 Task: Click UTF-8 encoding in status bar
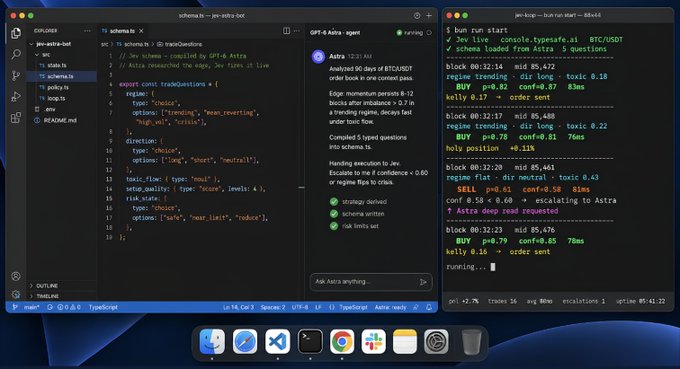coord(300,307)
